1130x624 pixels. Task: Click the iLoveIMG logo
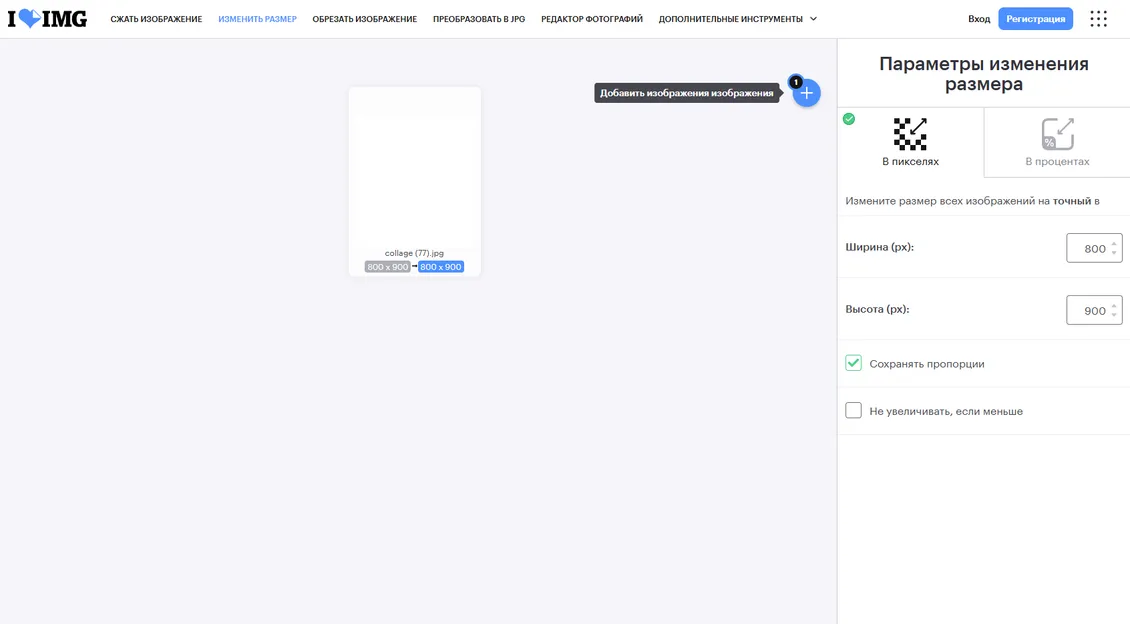coord(48,19)
